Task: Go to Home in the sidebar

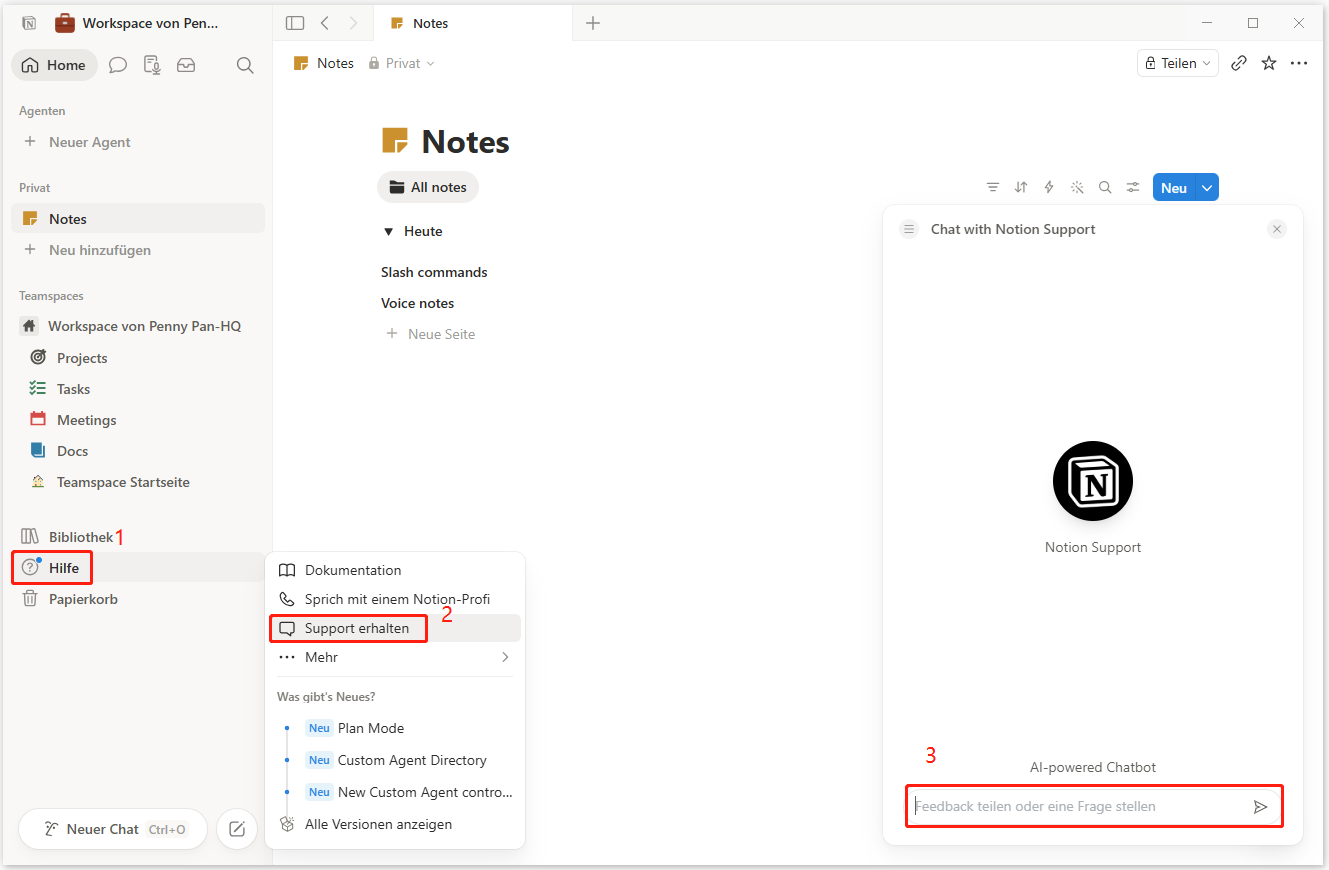Action: coord(54,65)
